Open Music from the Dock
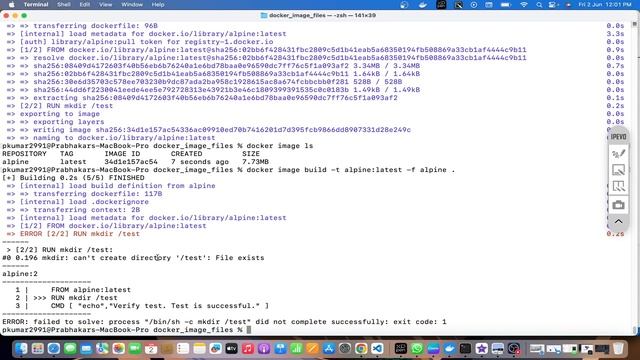 click(x=248, y=349)
